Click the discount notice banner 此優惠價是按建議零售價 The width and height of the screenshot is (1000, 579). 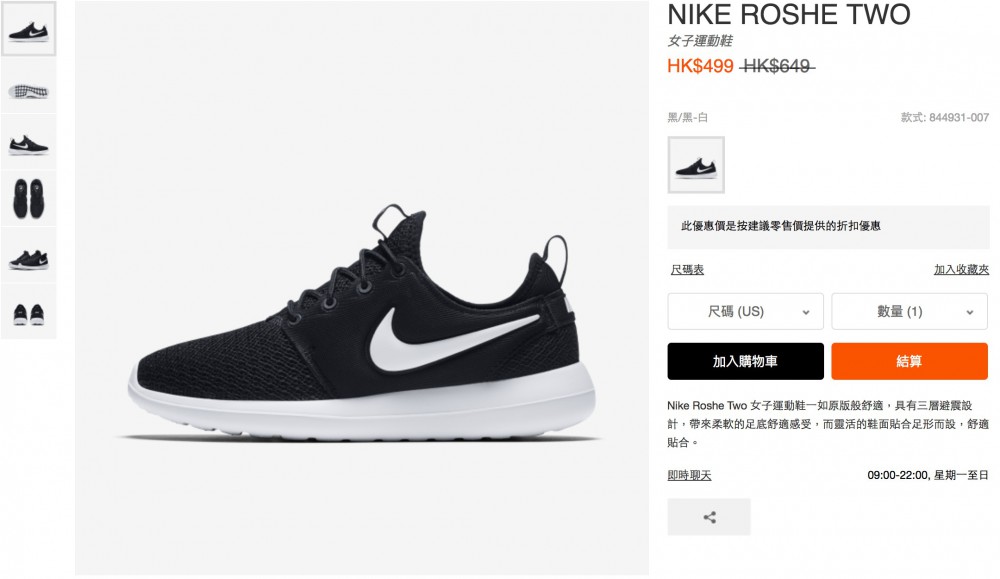[x=828, y=226]
